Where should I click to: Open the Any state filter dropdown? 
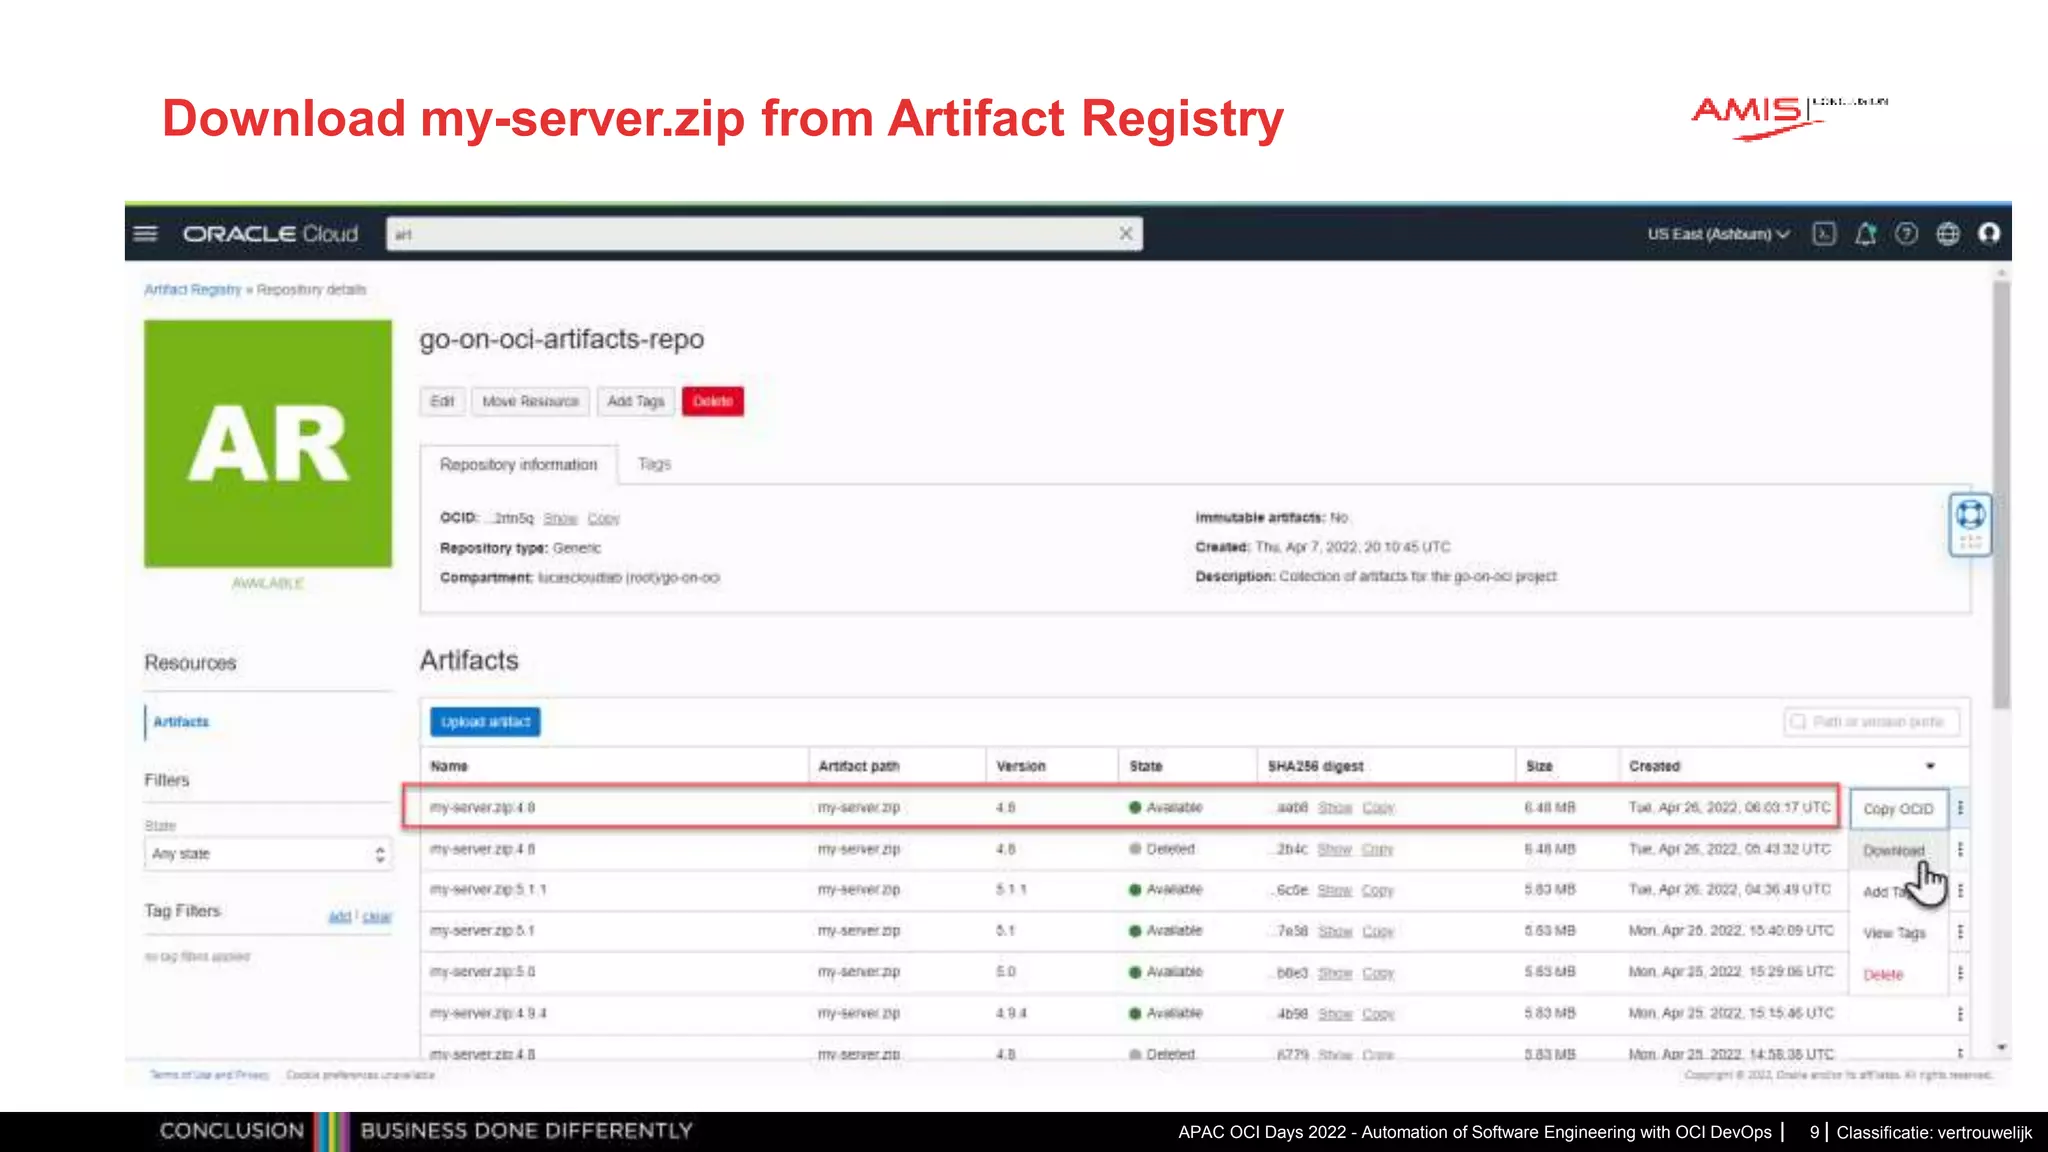(x=268, y=854)
